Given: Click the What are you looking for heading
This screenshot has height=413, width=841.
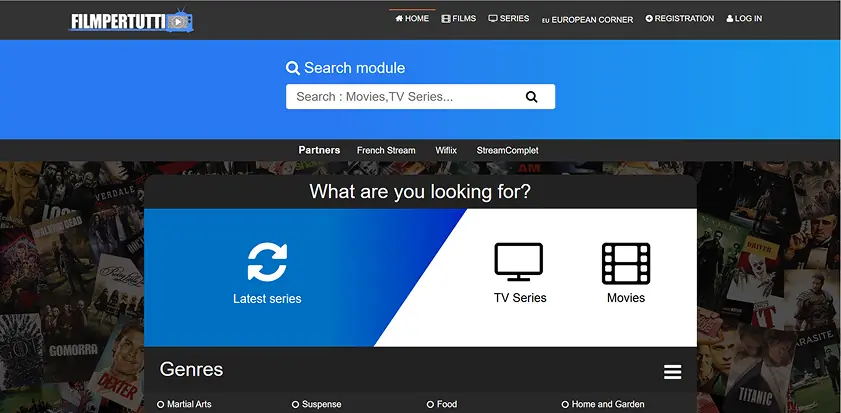Looking at the screenshot, I should coord(420,191).
